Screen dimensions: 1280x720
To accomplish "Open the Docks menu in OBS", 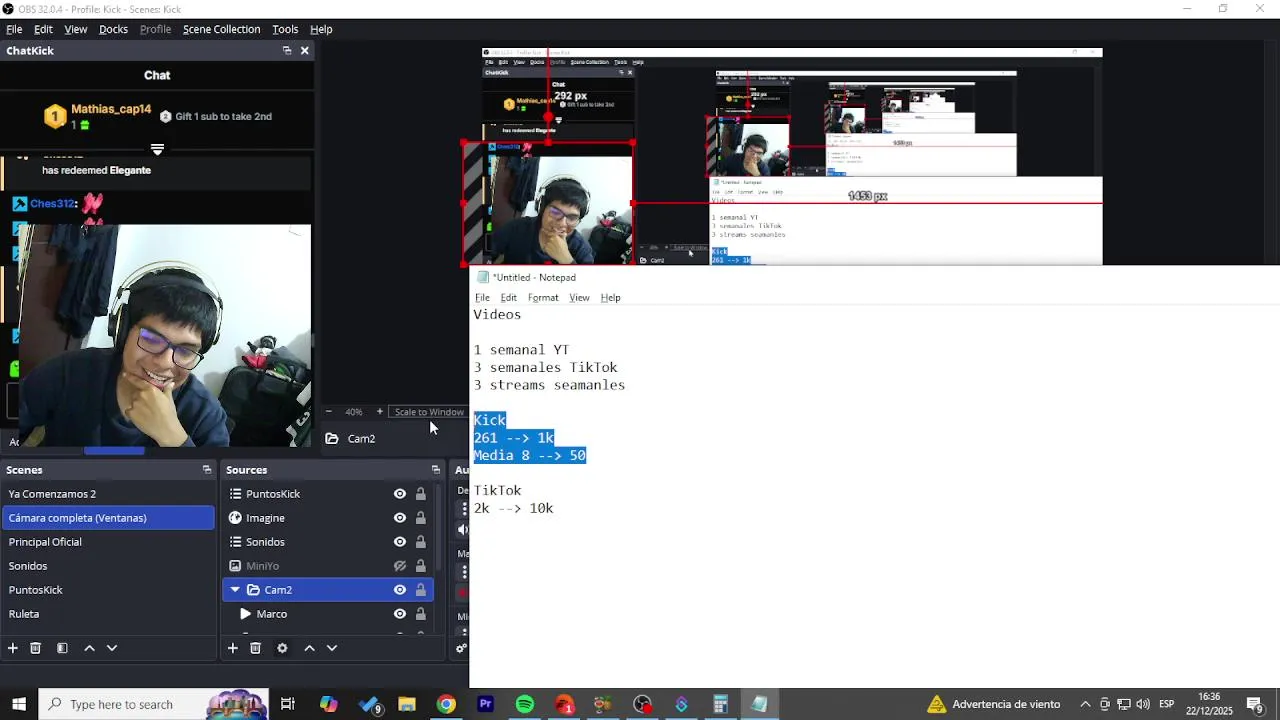I will pyautogui.click(x=113, y=29).
